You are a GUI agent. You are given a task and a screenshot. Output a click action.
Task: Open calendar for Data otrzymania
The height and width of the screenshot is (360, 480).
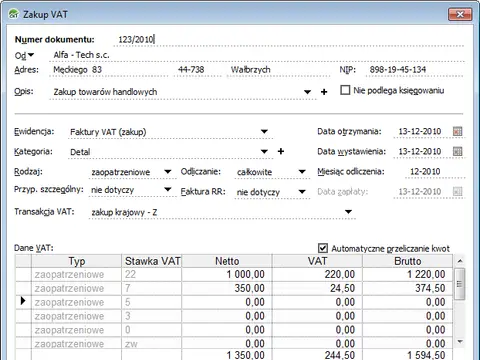click(x=458, y=131)
